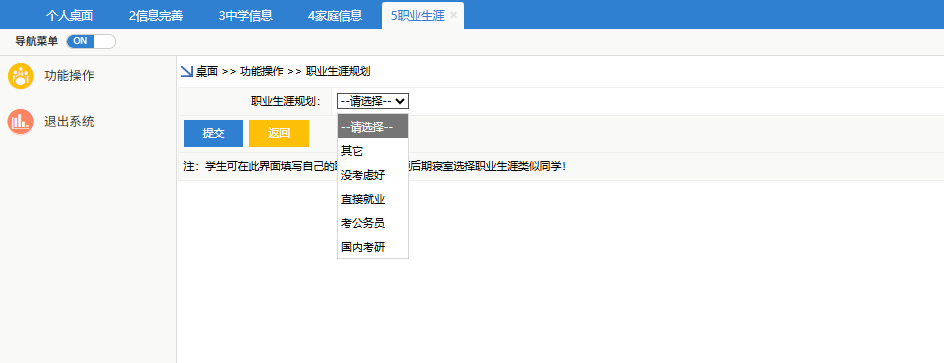Click the 职业生涯规划: field label
Viewport: 944px width, 363px height.
(286, 101)
